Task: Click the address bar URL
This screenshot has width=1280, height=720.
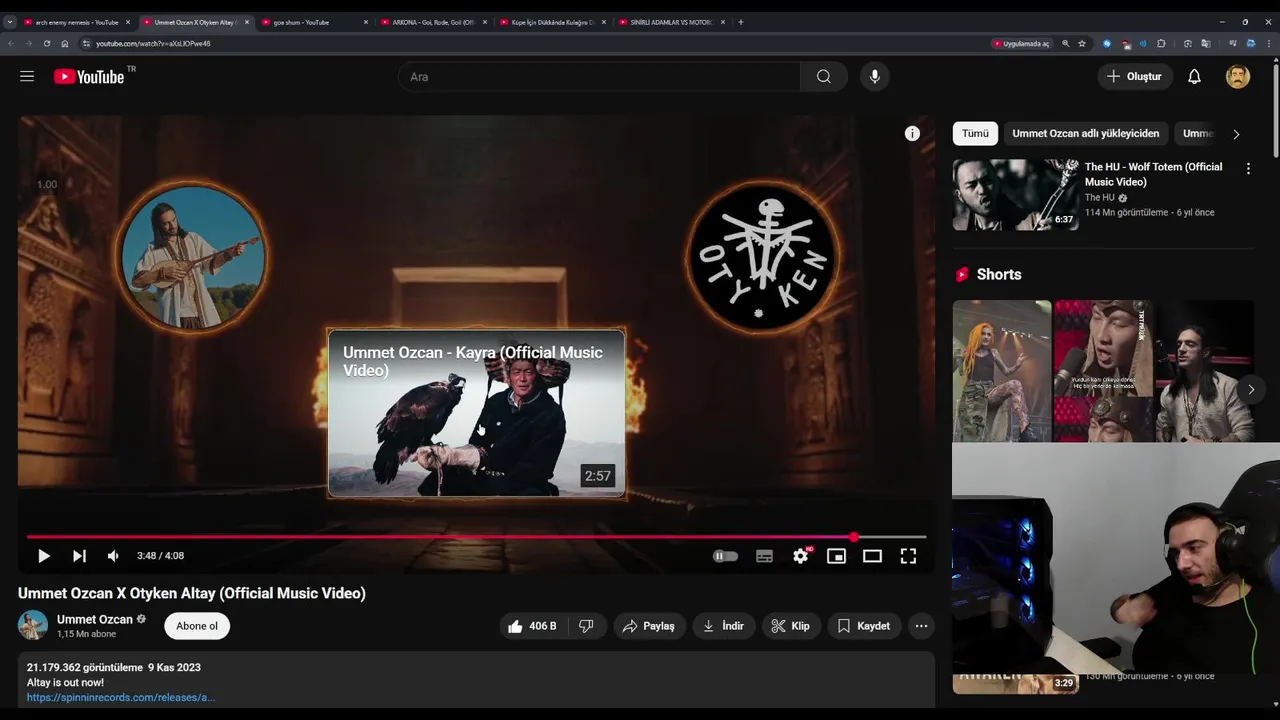Action: 153,44
